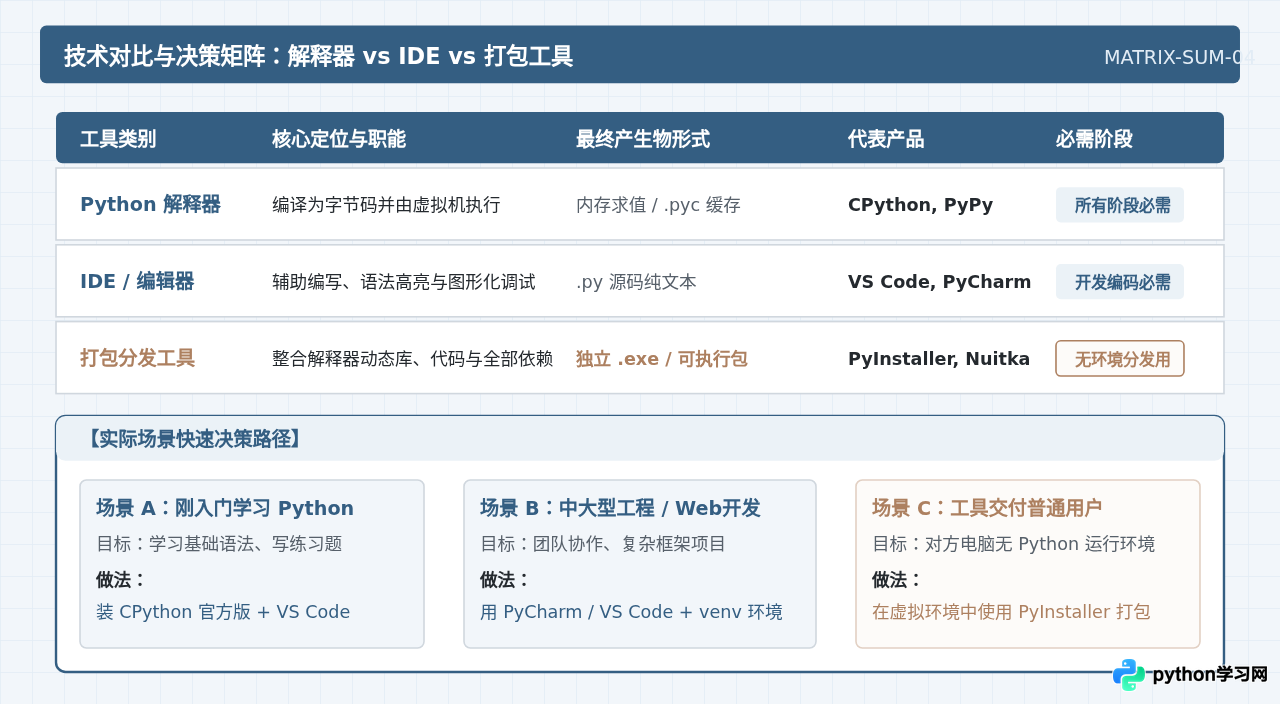Click the Python logo icon at bottom right
Viewport: 1280px width, 704px height.
point(1129,675)
